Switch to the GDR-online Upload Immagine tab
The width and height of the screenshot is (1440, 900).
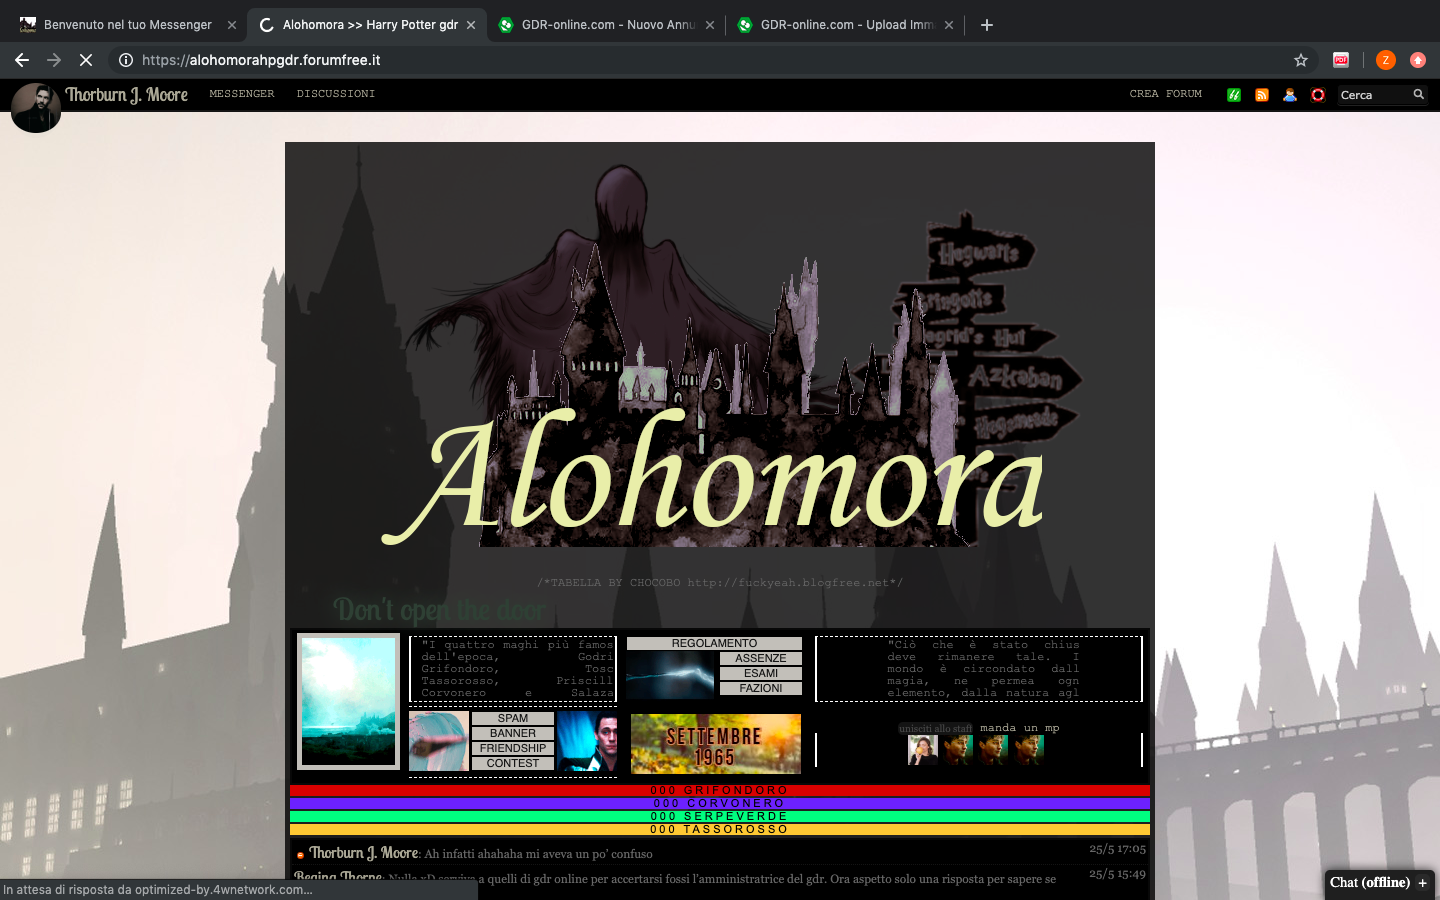(x=846, y=25)
